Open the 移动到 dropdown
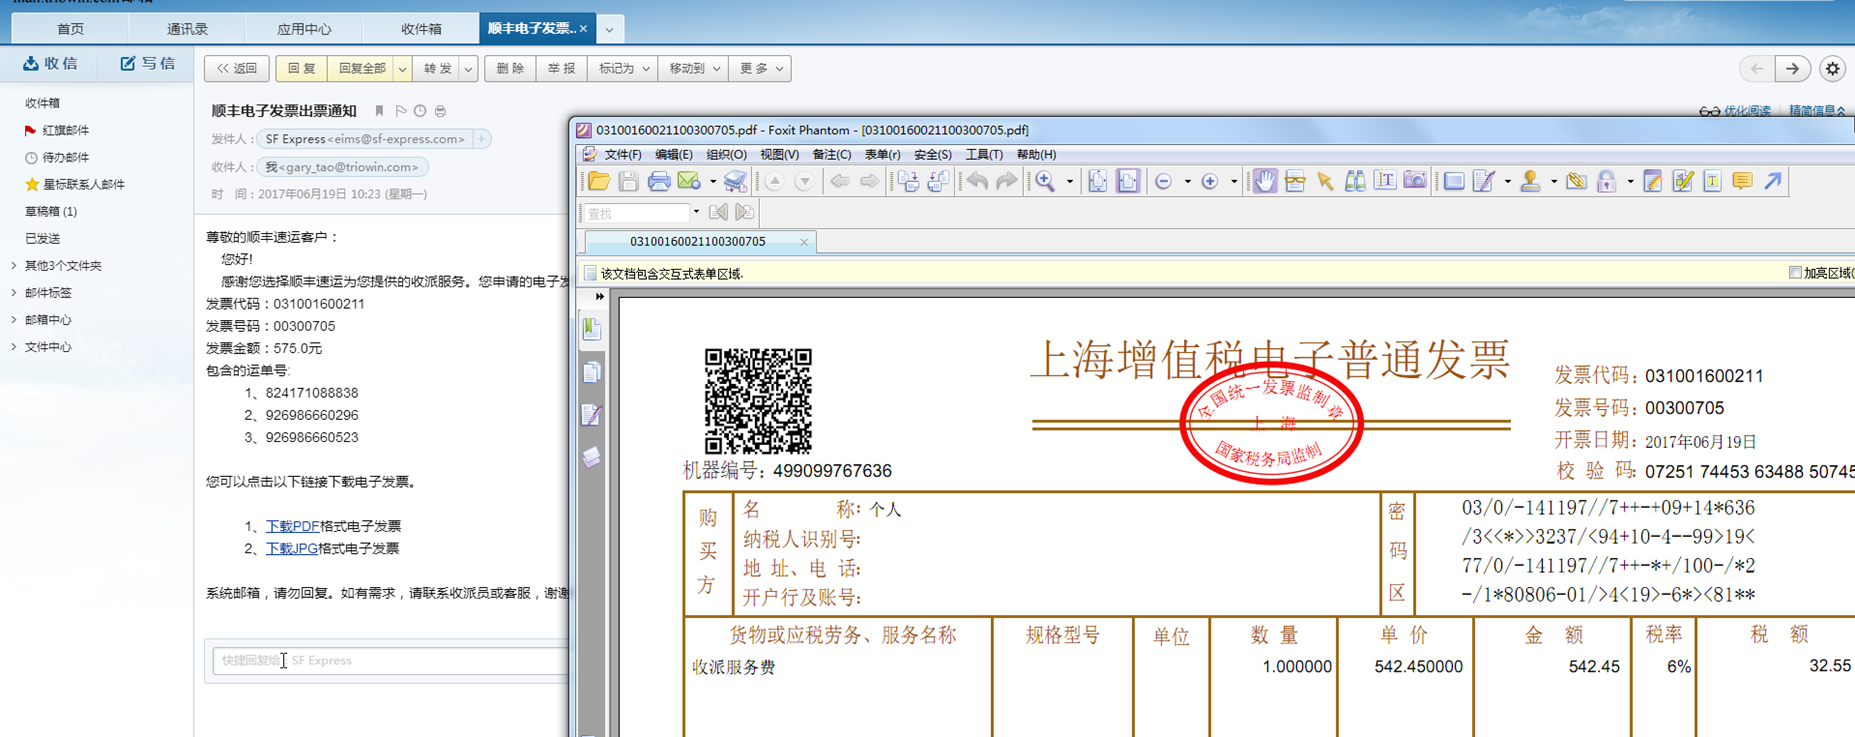This screenshot has width=1855, height=737. click(x=693, y=69)
